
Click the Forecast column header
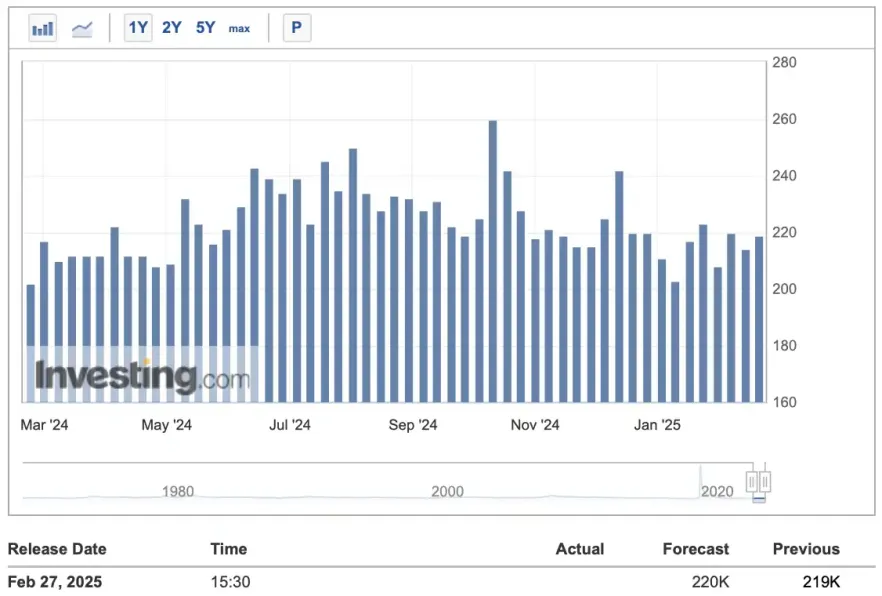pos(695,549)
